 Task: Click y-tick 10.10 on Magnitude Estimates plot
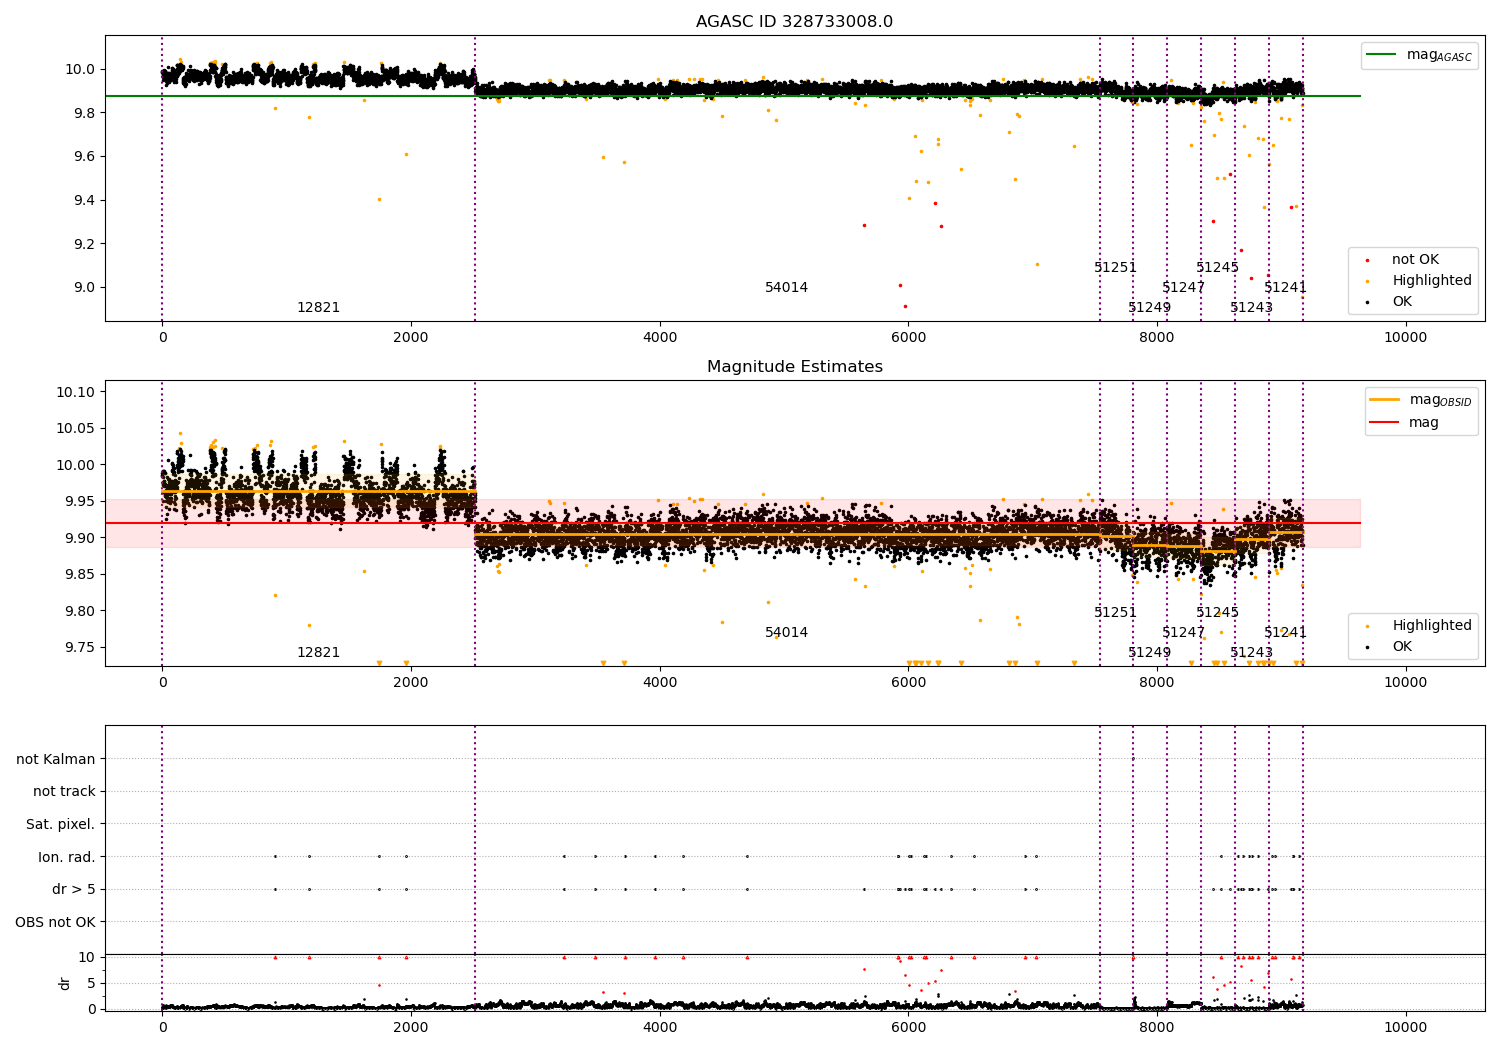(x=76, y=392)
